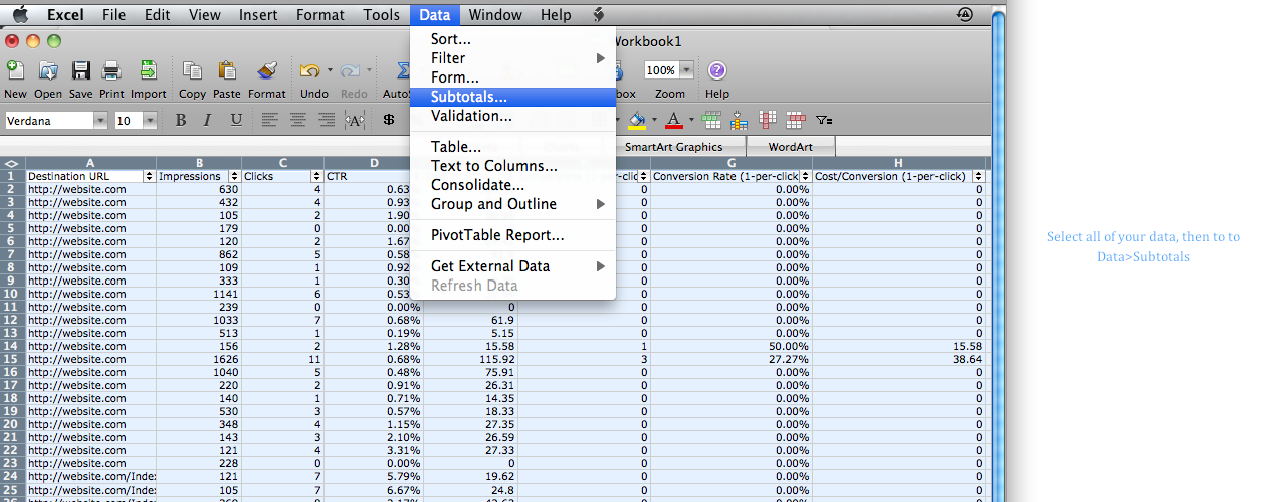The height and width of the screenshot is (502, 1276).
Task: Align text left
Action: (270, 120)
